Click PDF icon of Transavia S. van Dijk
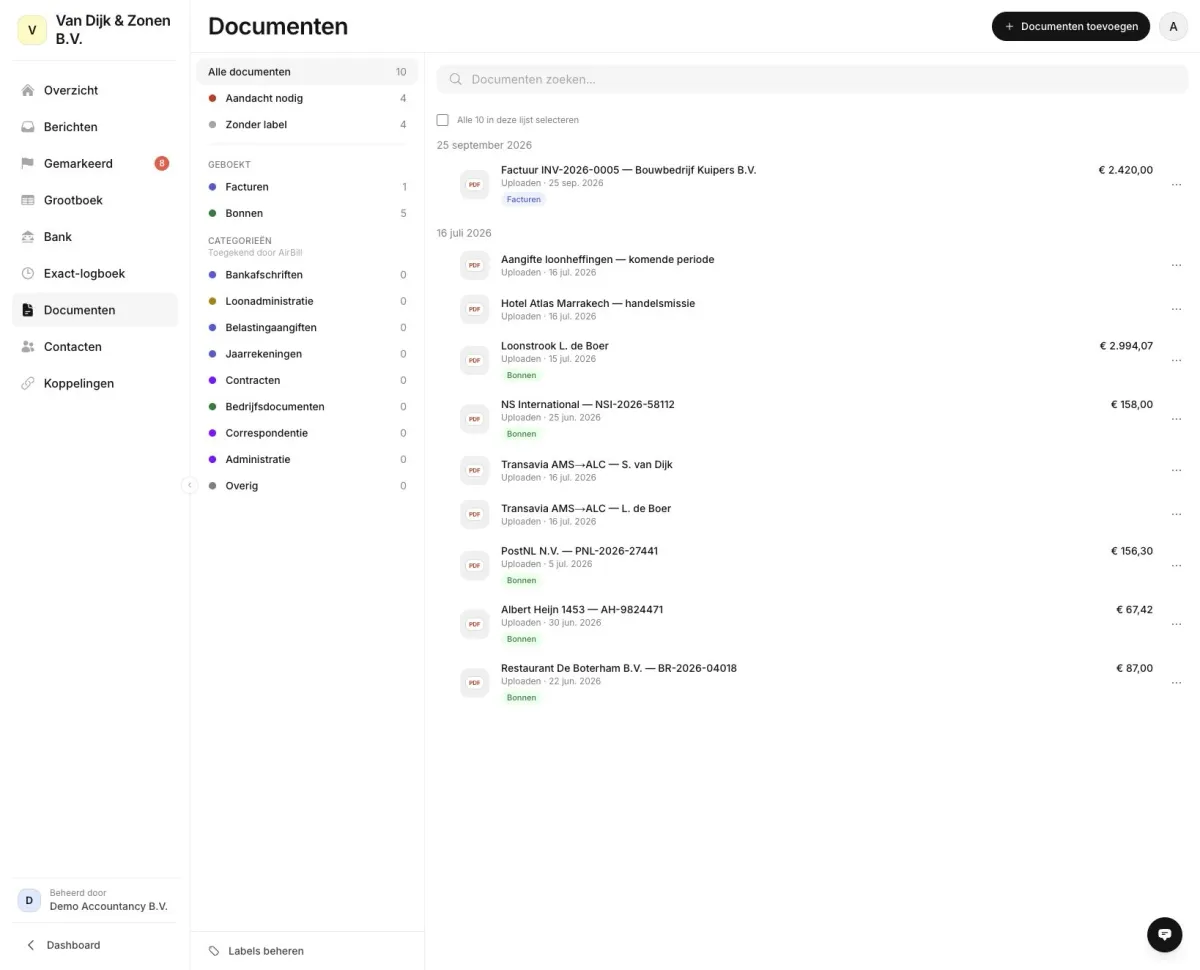 coord(474,470)
